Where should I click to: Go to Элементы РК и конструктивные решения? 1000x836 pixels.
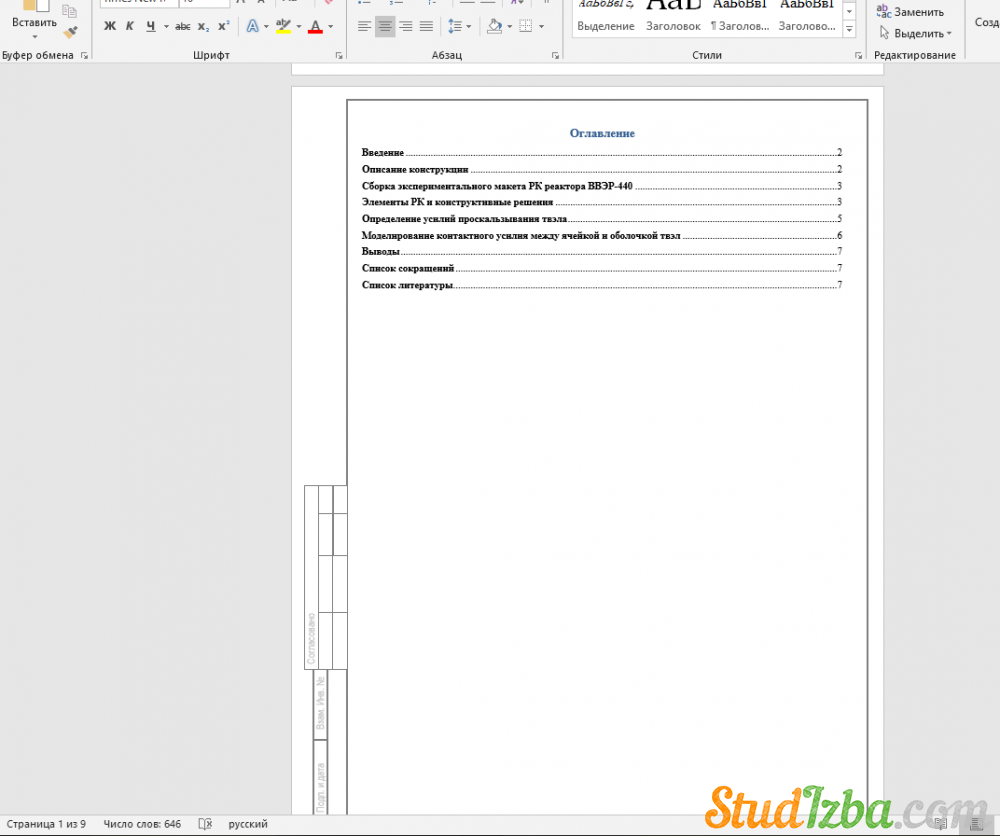click(601, 202)
